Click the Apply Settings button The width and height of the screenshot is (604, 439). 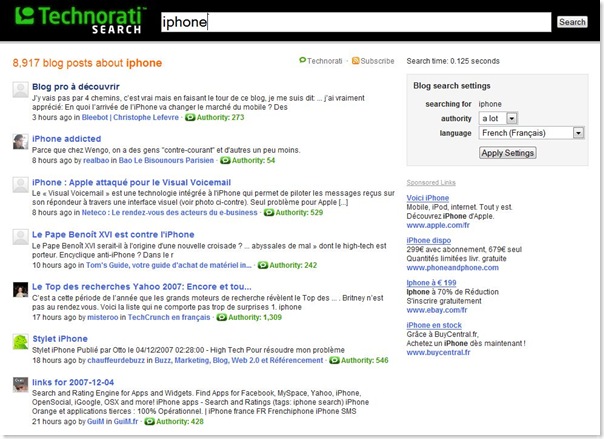[x=508, y=153]
